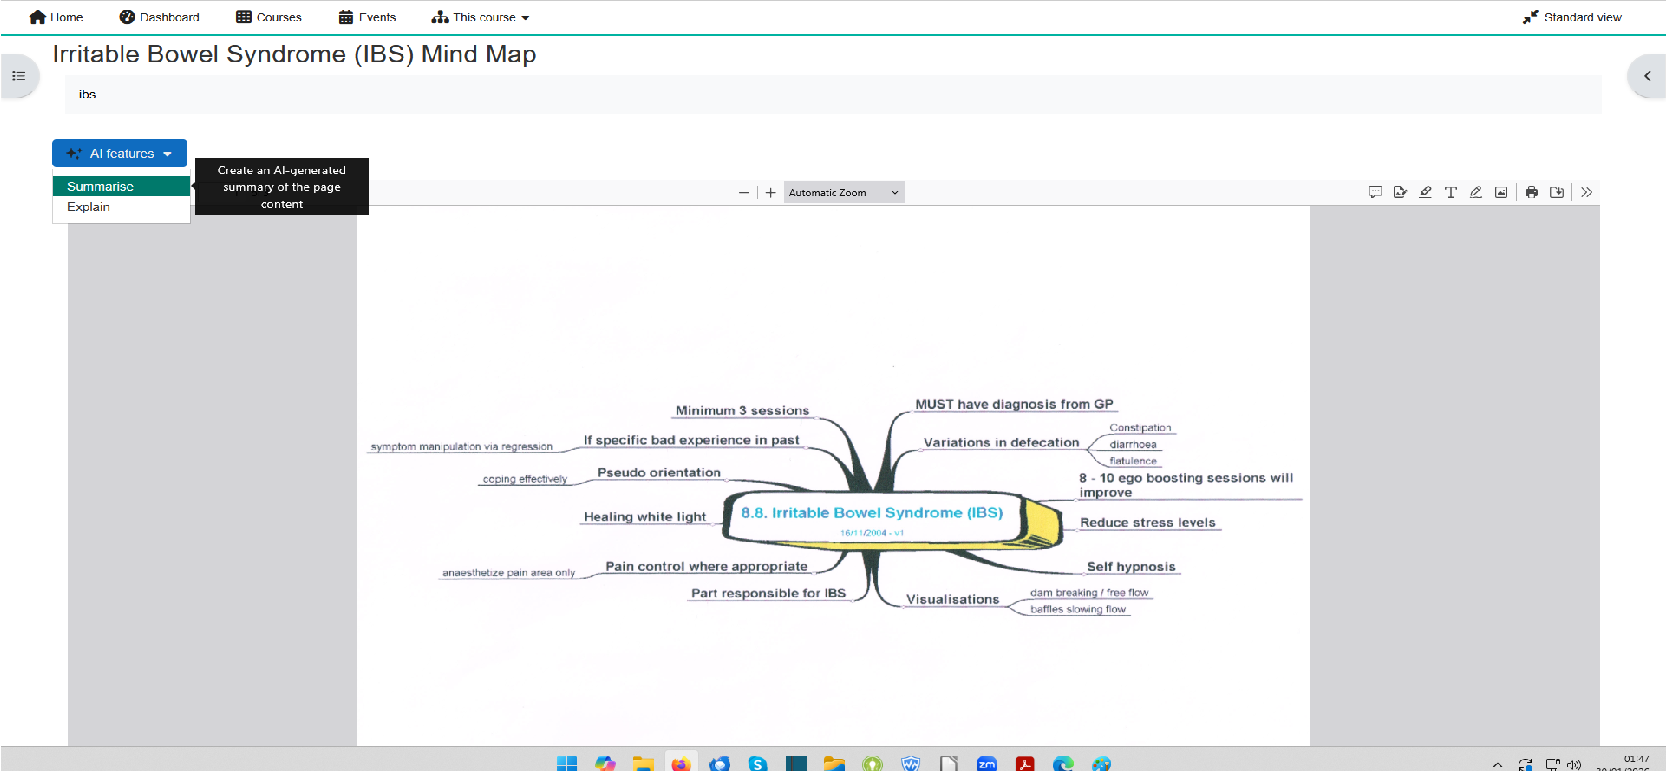Zoom in with the plus button
1677x771 pixels.
point(770,193)
